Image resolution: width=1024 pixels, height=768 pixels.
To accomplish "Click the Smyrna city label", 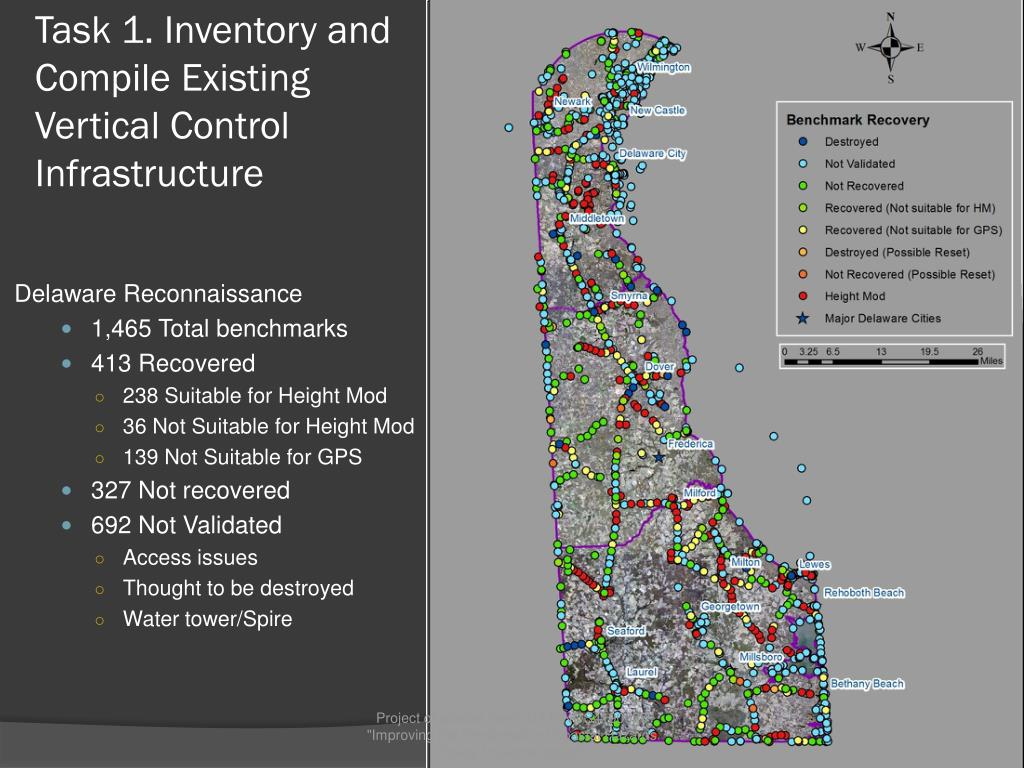I will coord(629,296).
